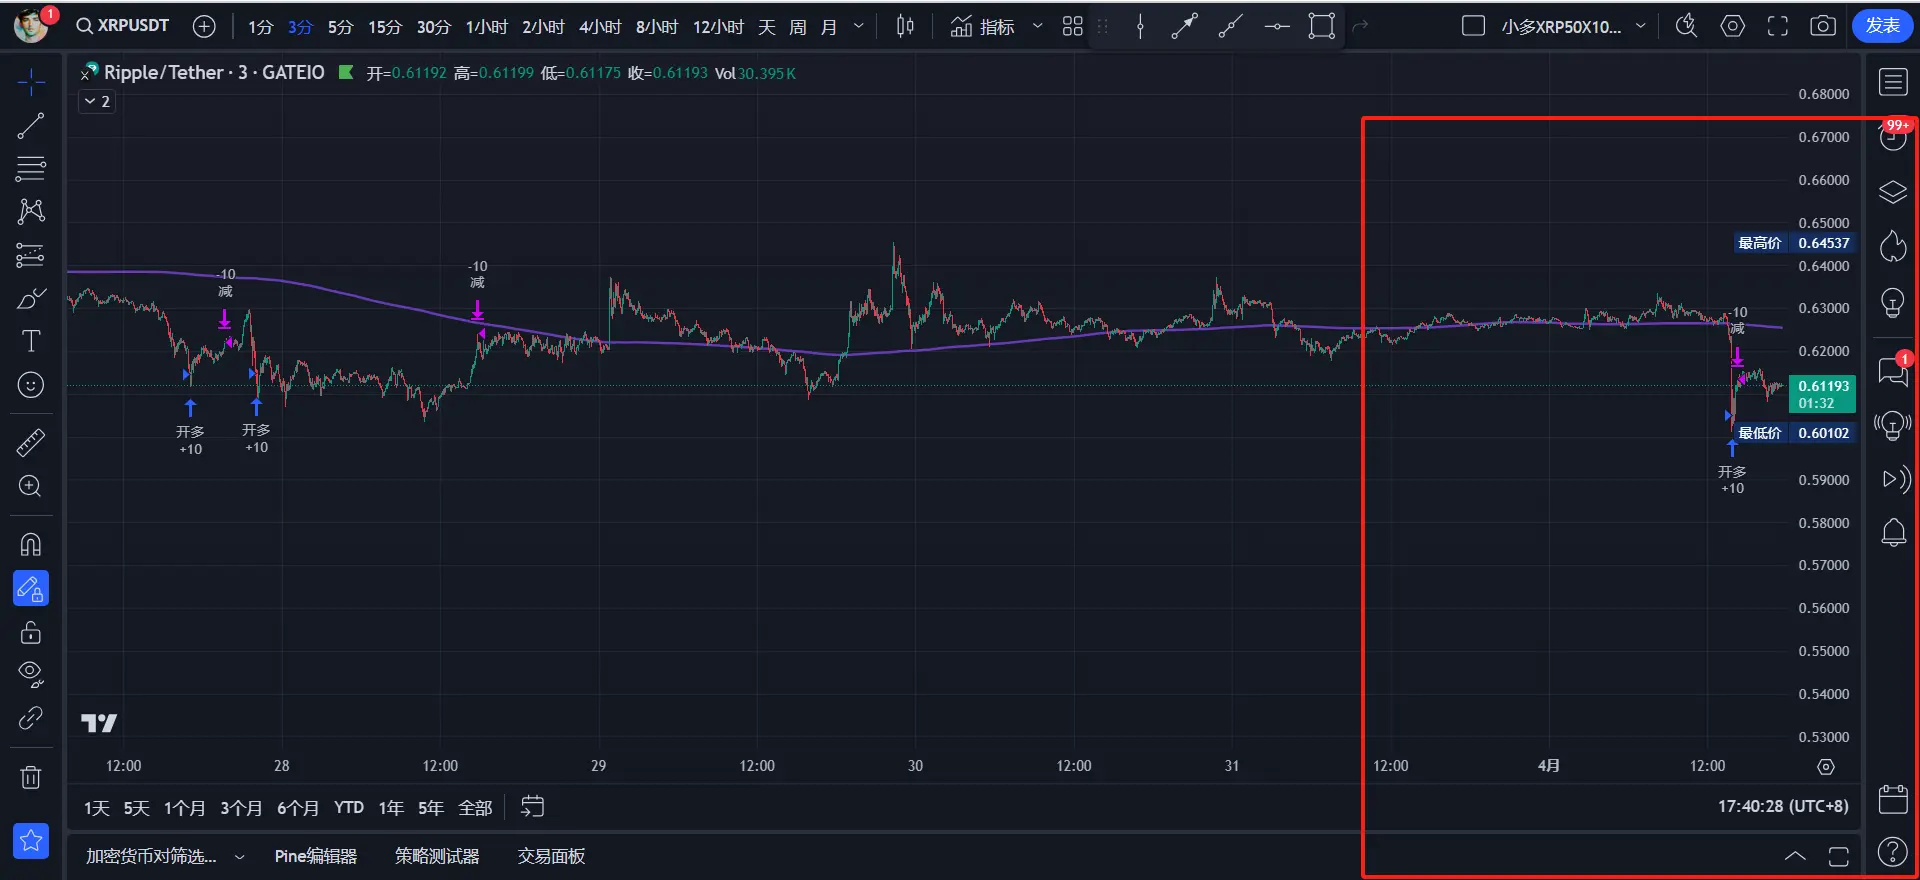The width and height of the screenshot is (1920, 880).
Task: Open the 交易面板 tab
Action: click(551, 856)
